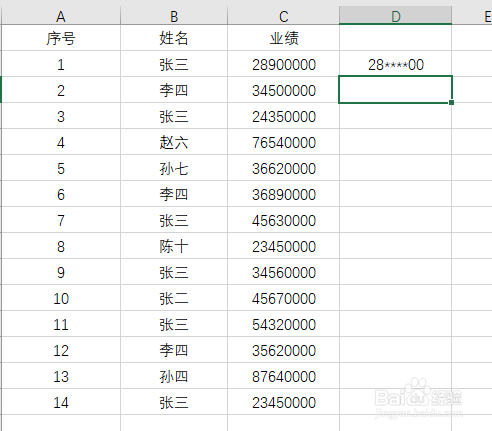Select cell with value 87640000

click(283, 376)
